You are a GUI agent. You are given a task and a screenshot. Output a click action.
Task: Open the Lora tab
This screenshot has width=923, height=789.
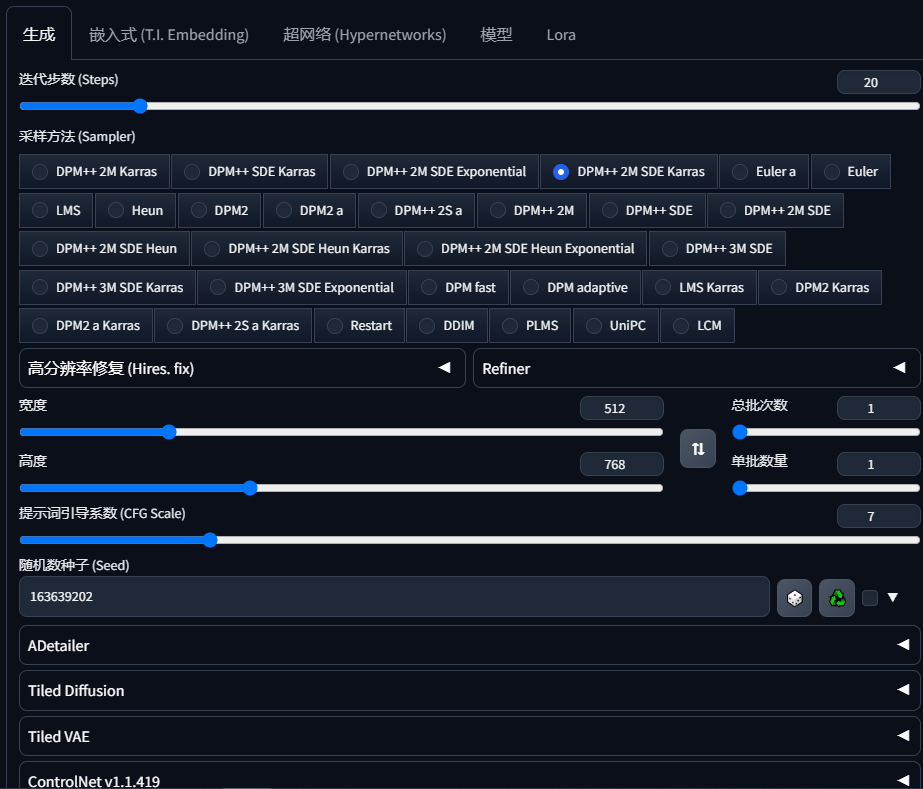[560, 34]
